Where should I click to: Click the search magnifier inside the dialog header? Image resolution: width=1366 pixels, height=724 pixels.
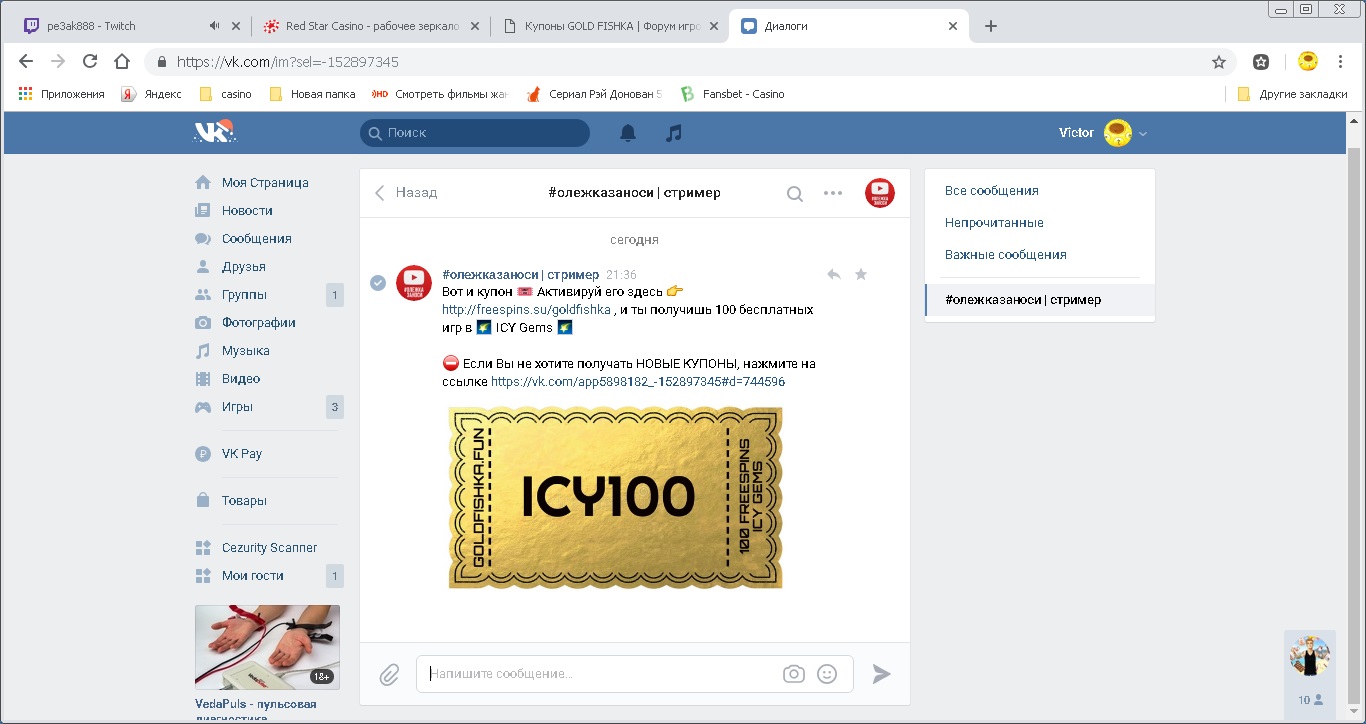pyautogui.click(x=794, y=194)
